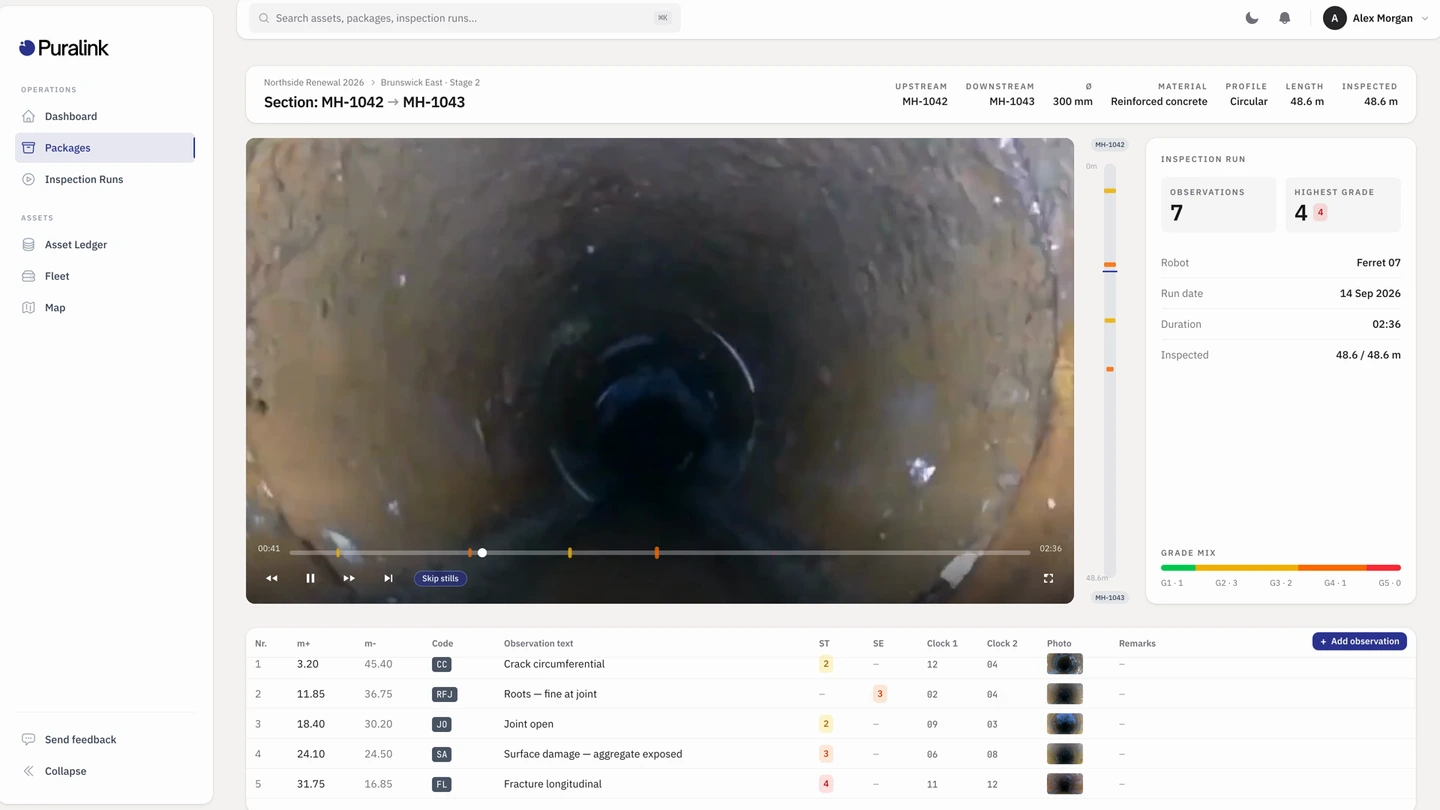Toggle Skip stills option
This screenshot has width=1440, height=810.
pos(440,578)
